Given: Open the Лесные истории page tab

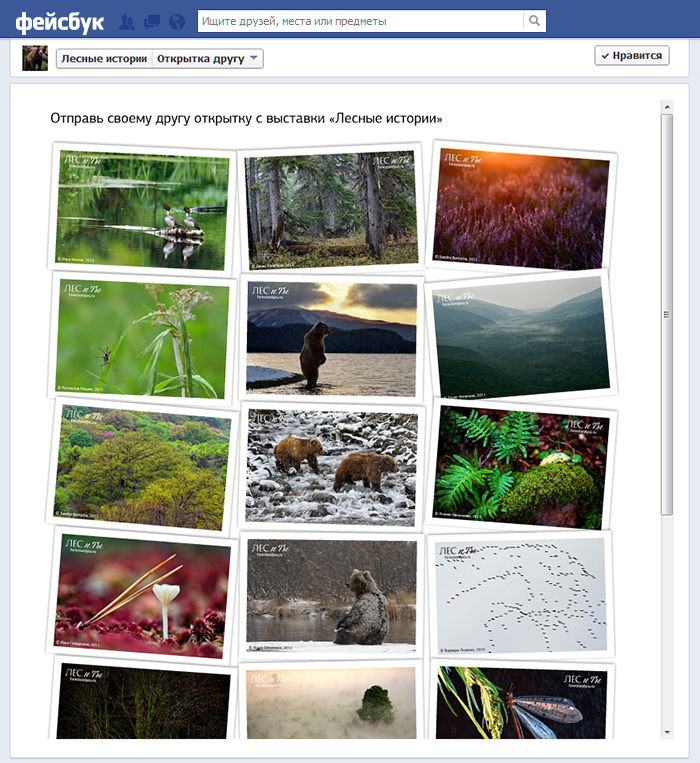Looking at the screenshot, I should (x=104, y=59).
